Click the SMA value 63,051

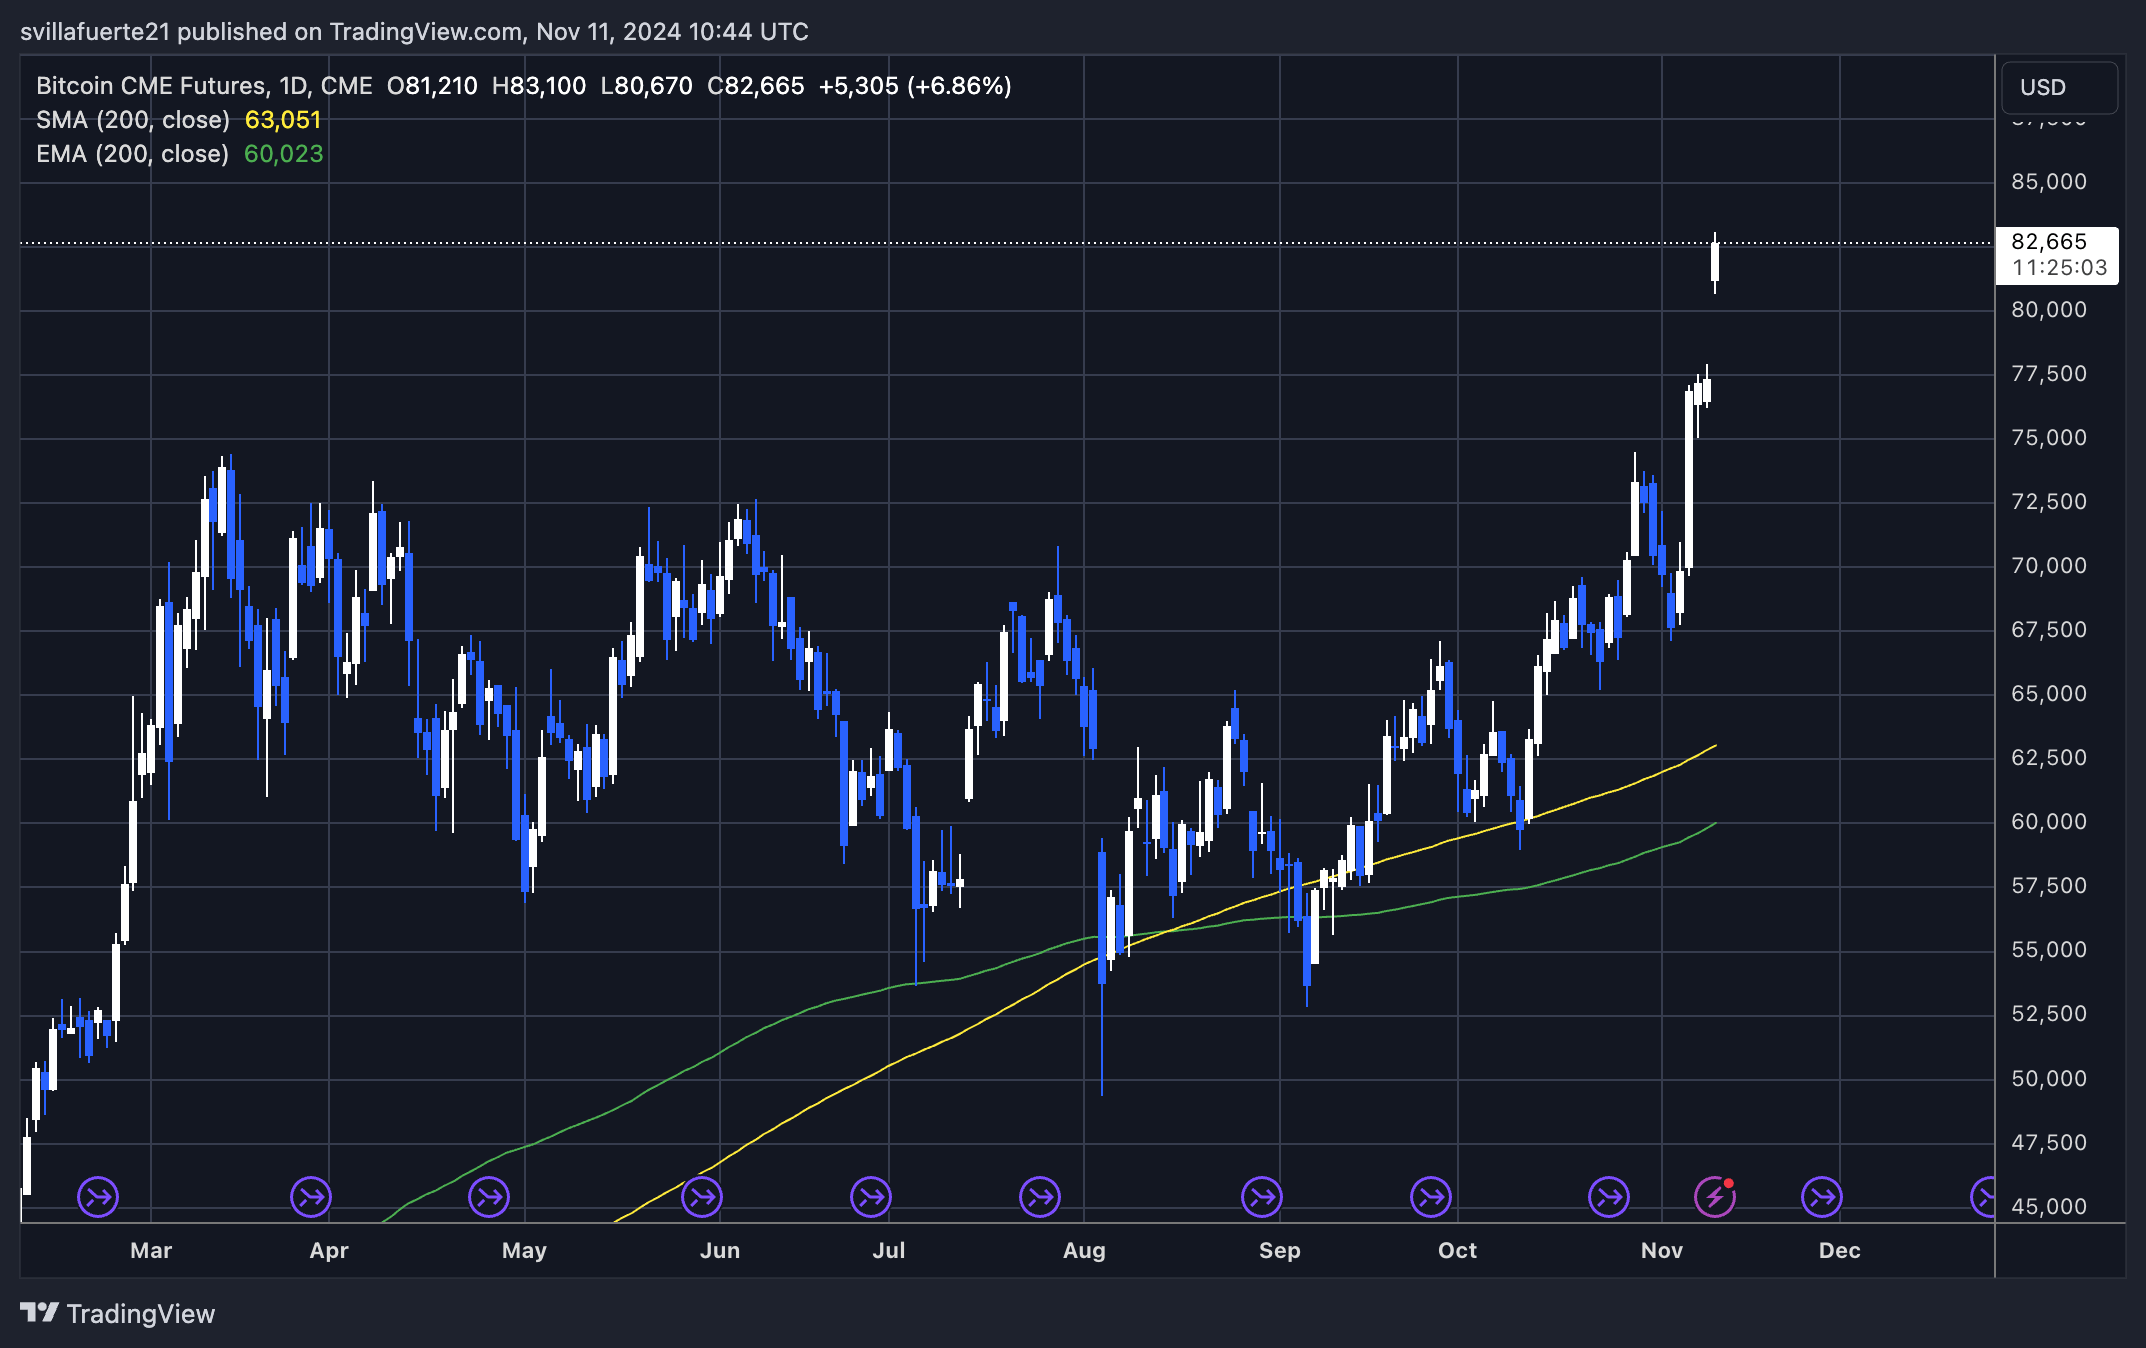tap(283, 120)
